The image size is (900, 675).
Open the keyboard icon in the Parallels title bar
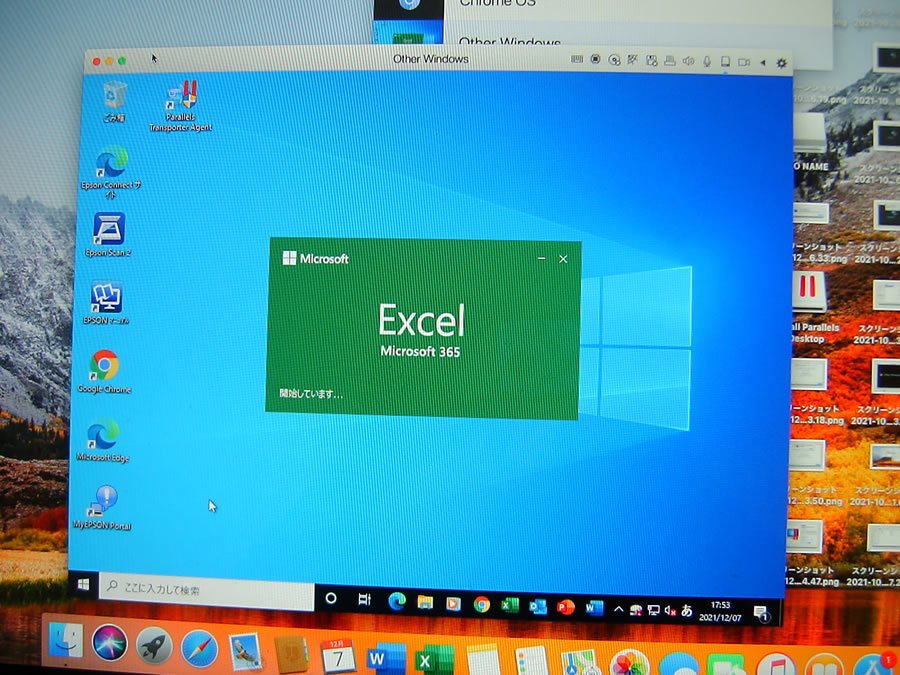click(x=577, y=59)
